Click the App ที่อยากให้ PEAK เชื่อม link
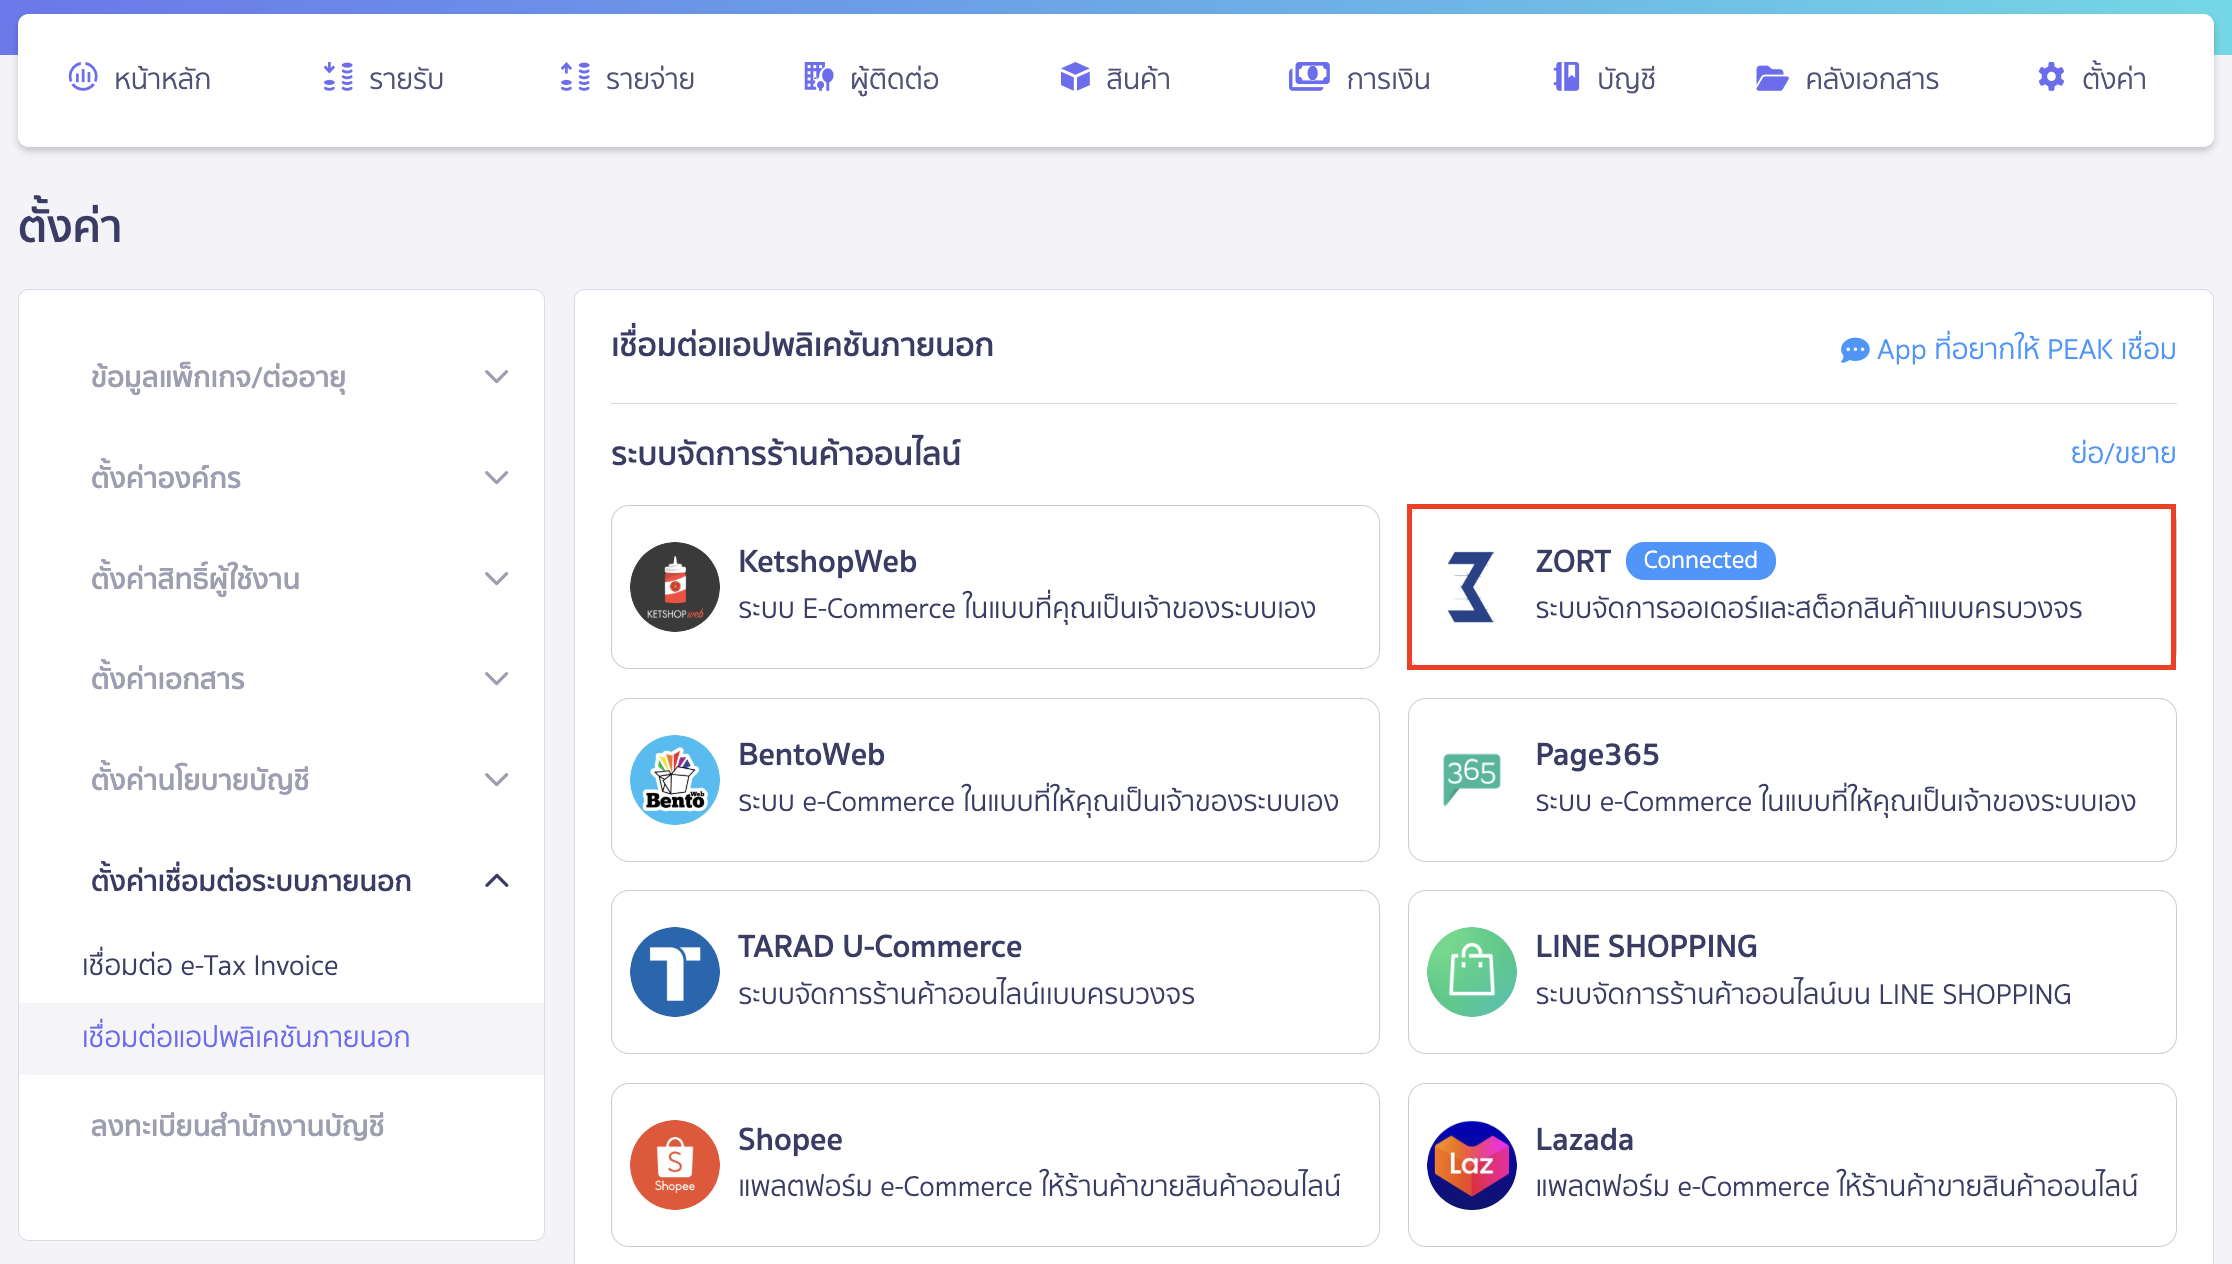2232x1264 pixels. click(x=2010, y=350)
